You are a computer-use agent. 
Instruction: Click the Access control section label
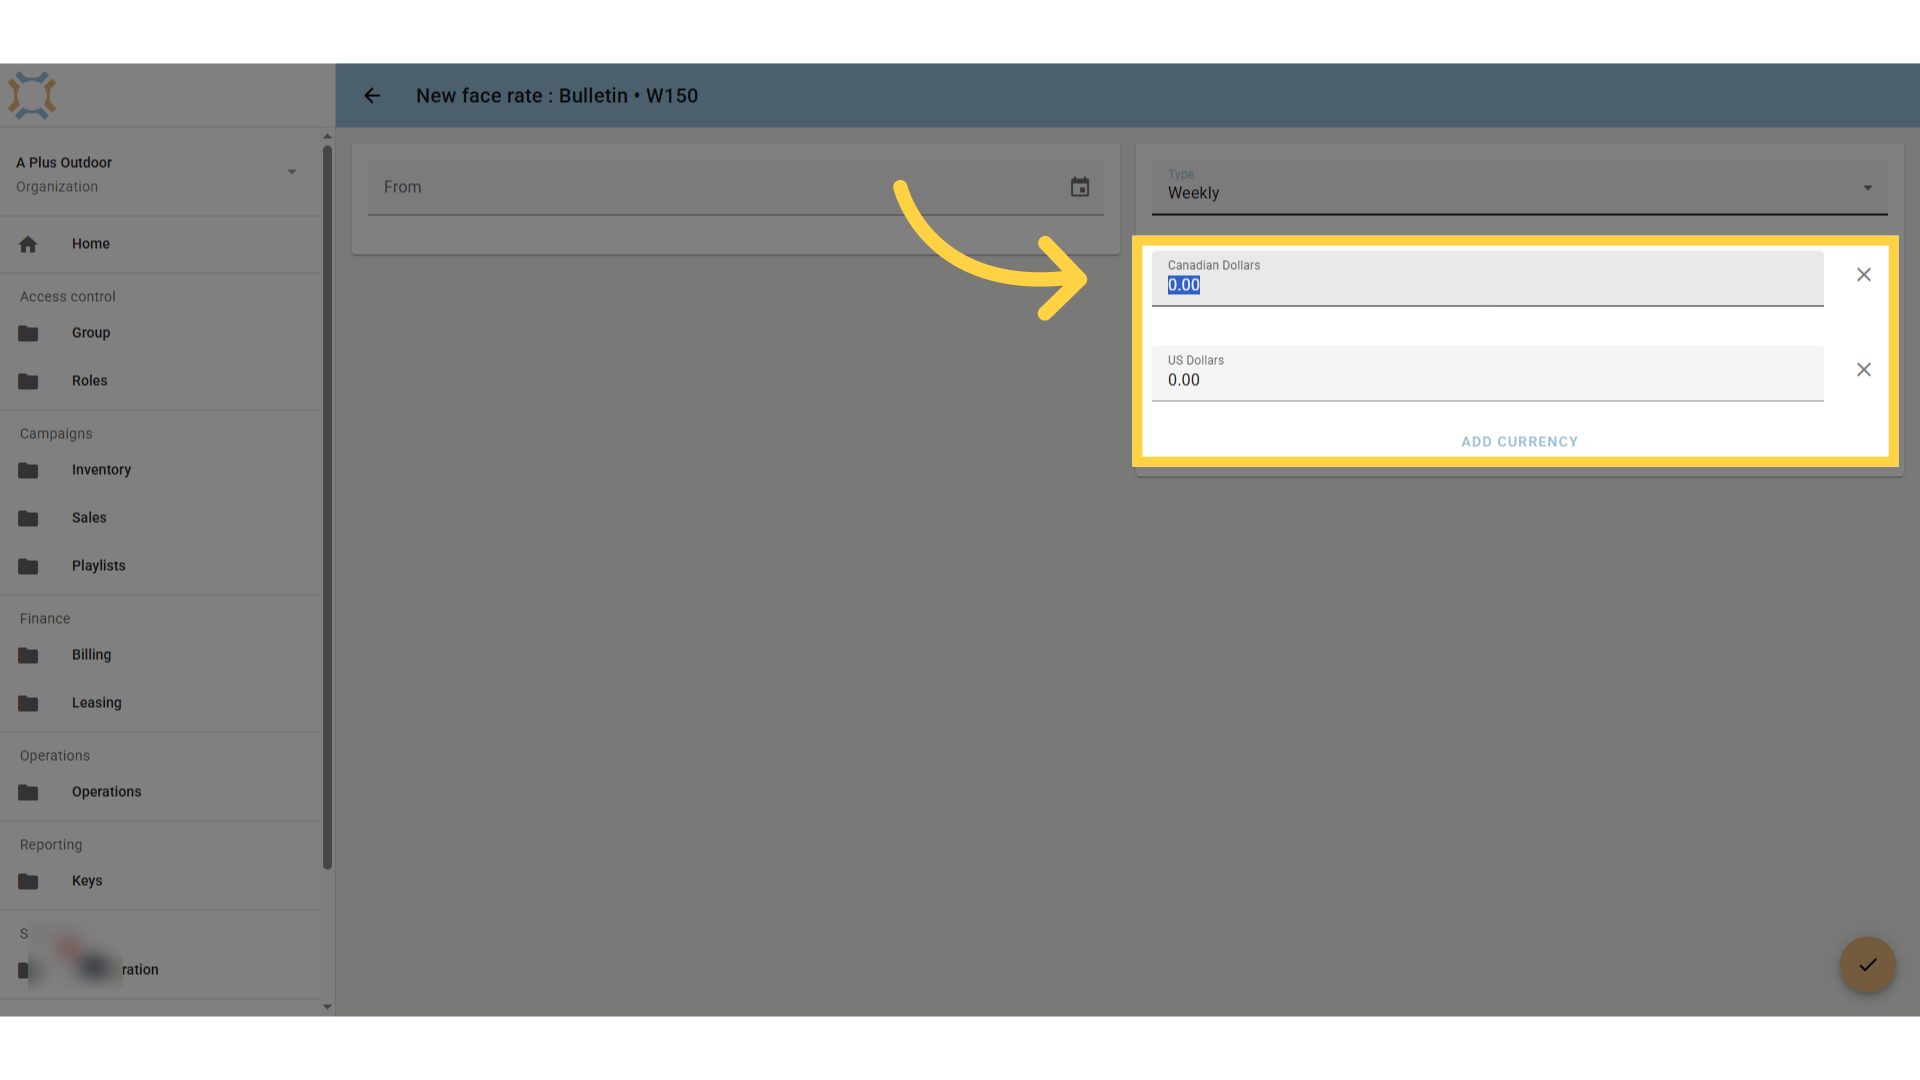(68, 297)
